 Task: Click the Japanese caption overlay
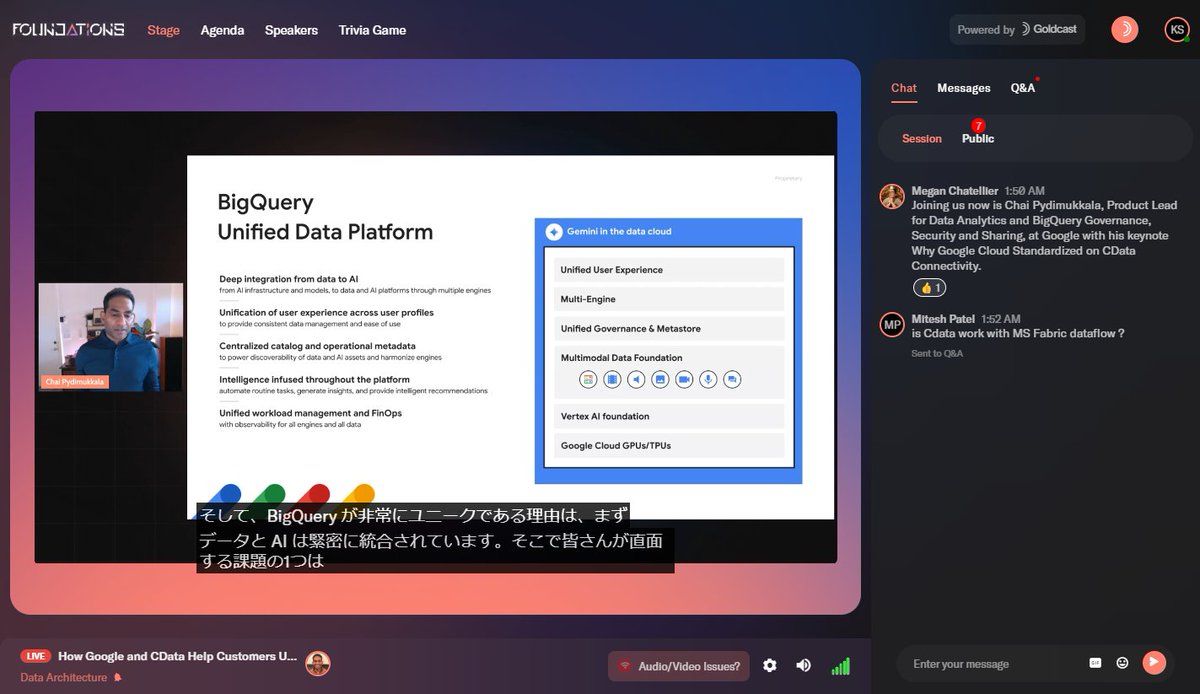click(x=435, y=538)
